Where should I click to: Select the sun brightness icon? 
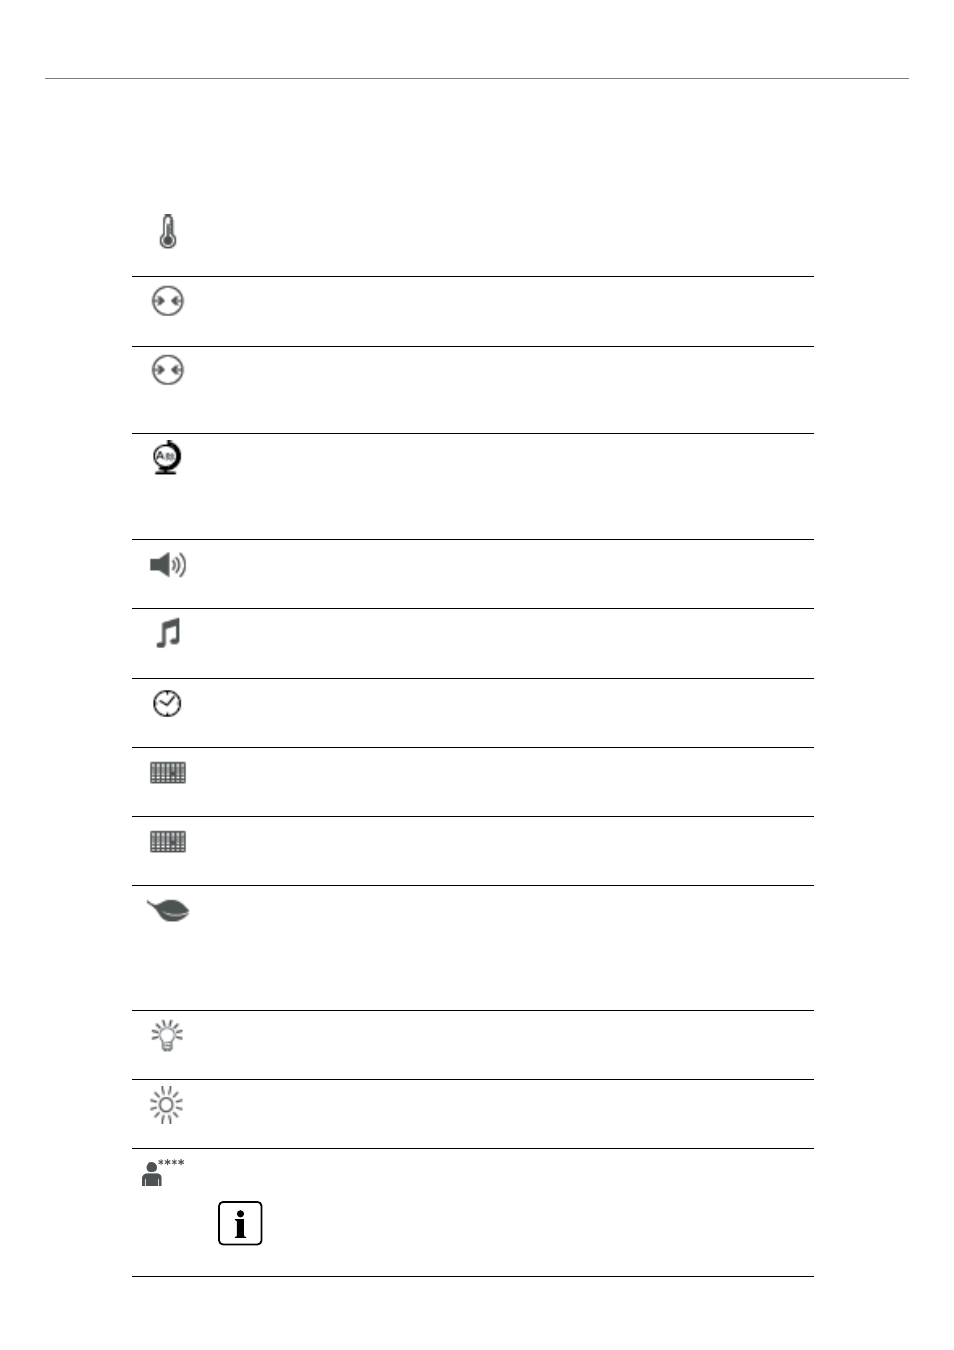166,1105
